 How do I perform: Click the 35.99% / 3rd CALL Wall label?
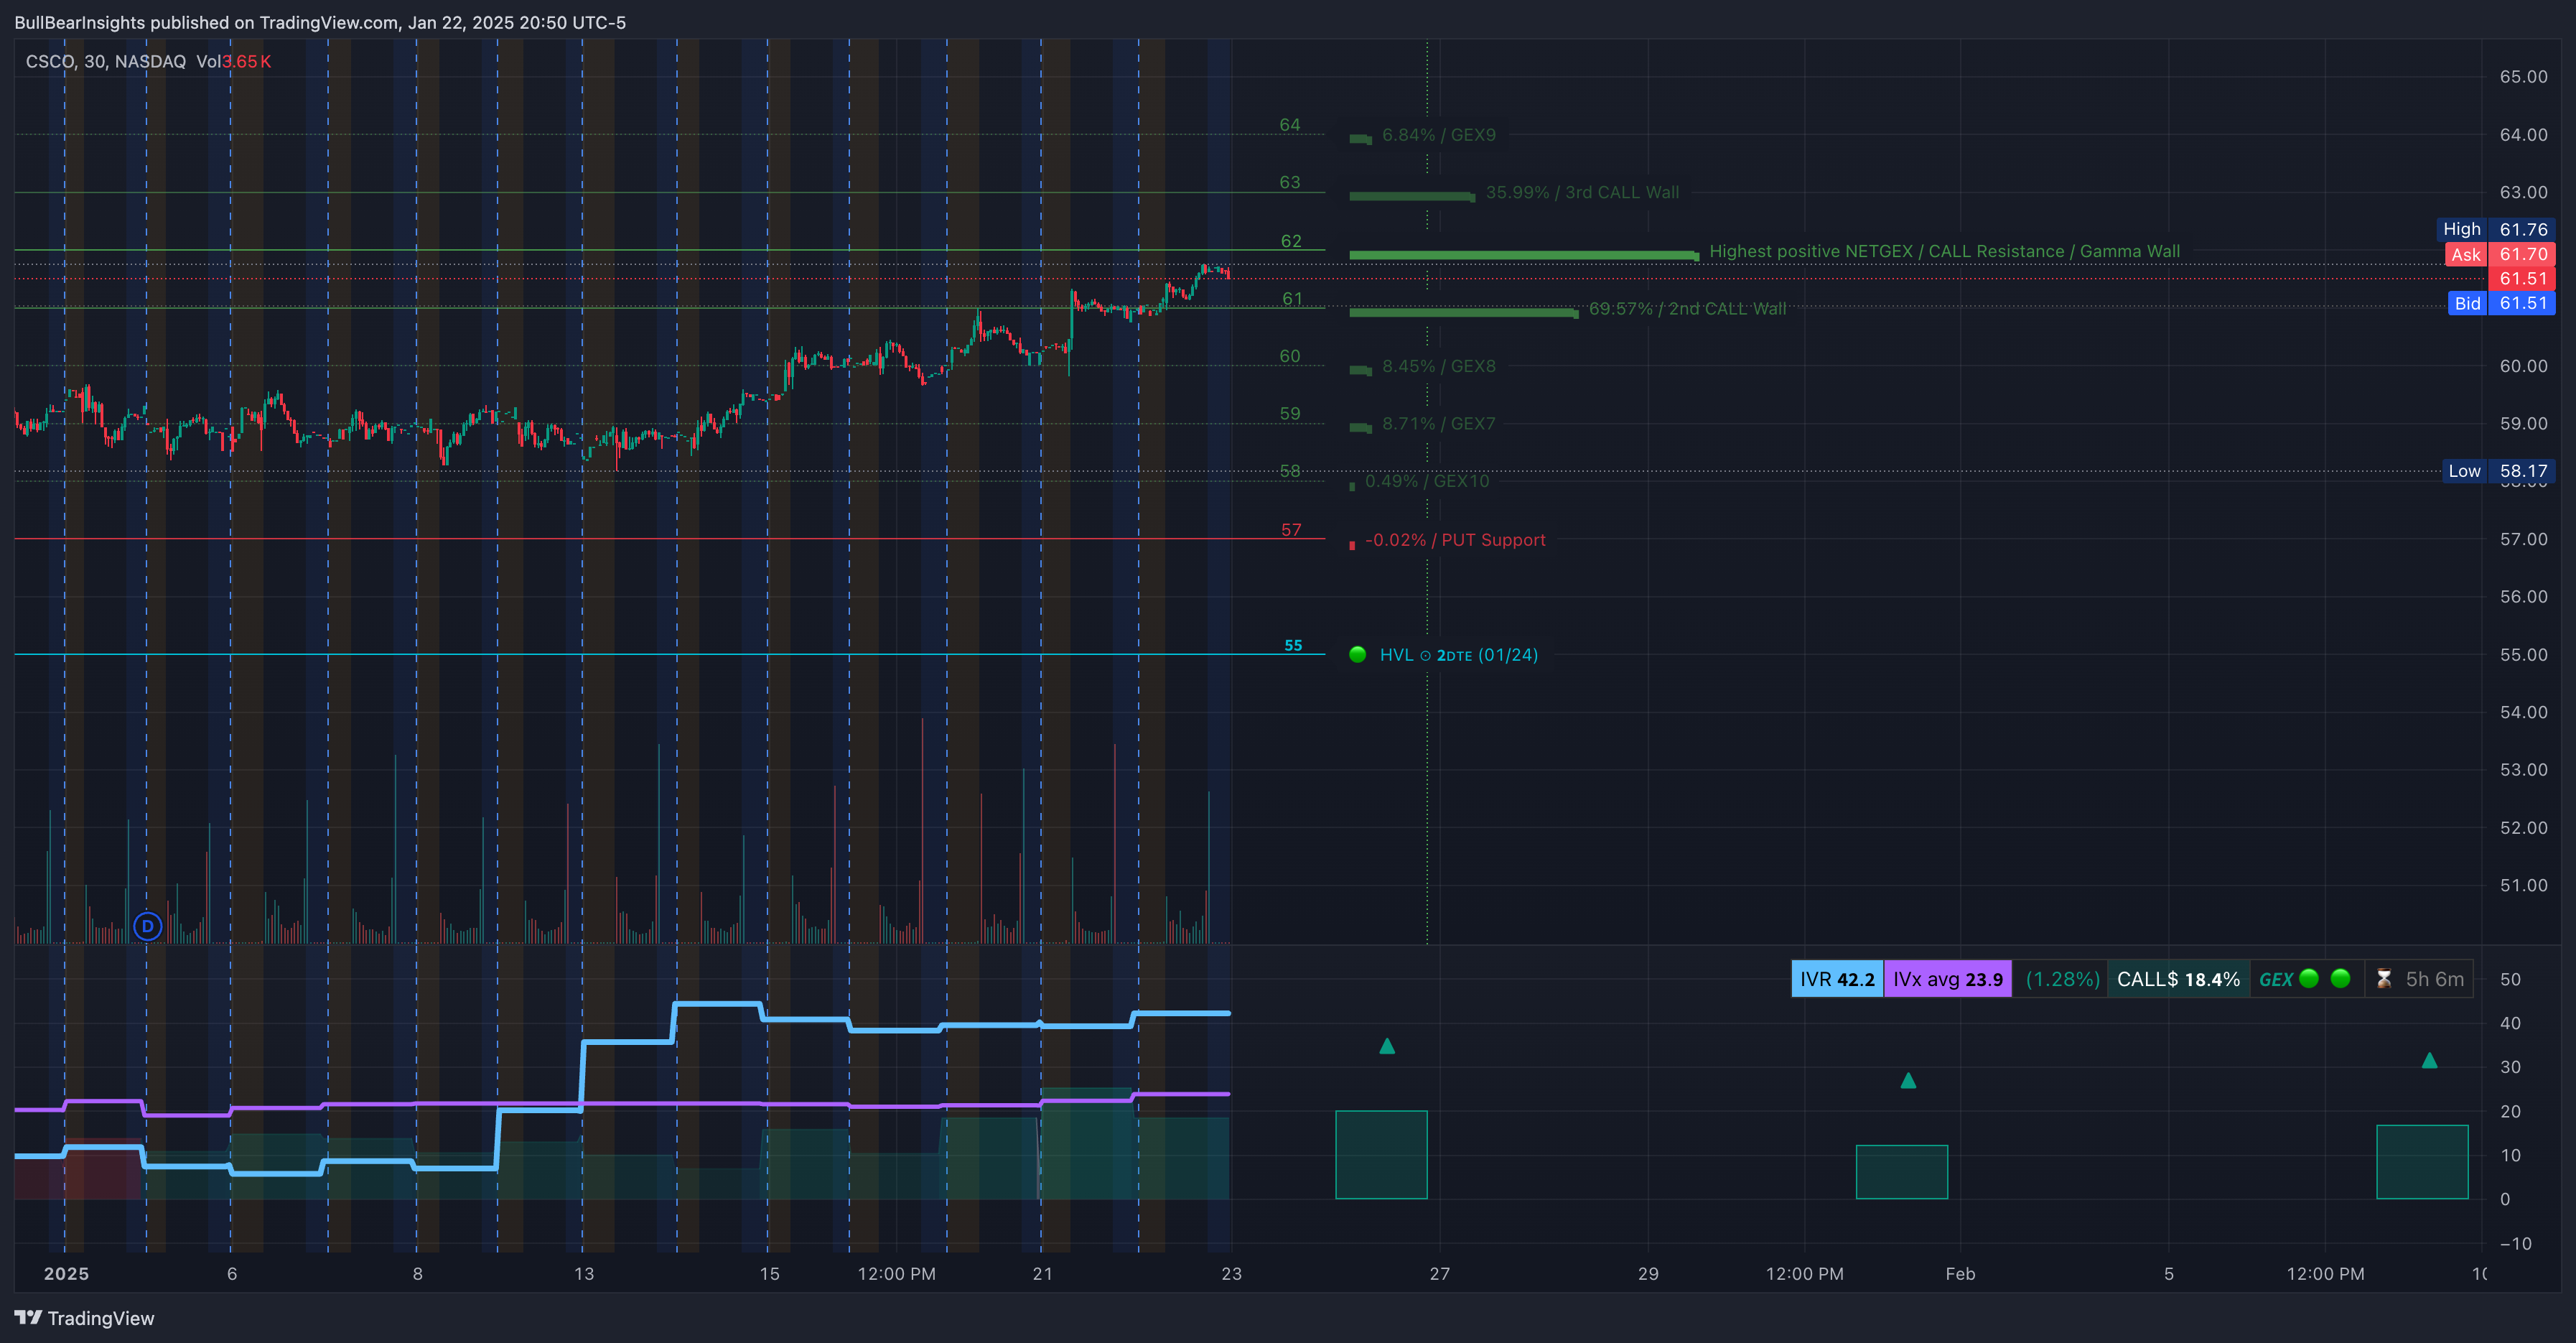(x=1582, y=192)
